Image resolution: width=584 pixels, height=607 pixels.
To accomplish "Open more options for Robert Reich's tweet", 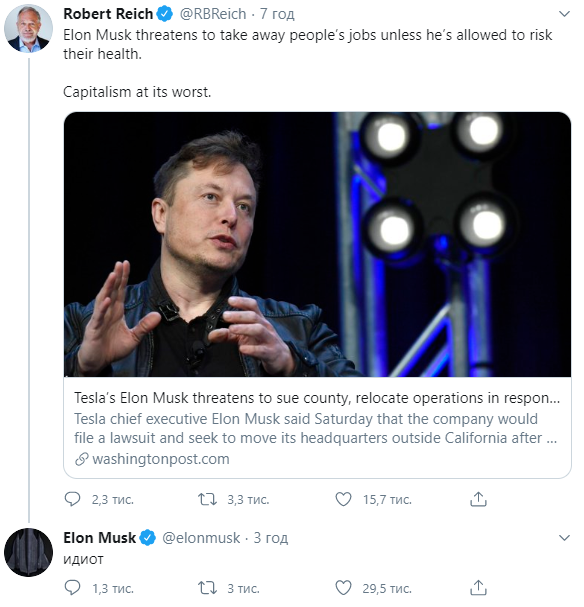I will click(x=565, y=14).
